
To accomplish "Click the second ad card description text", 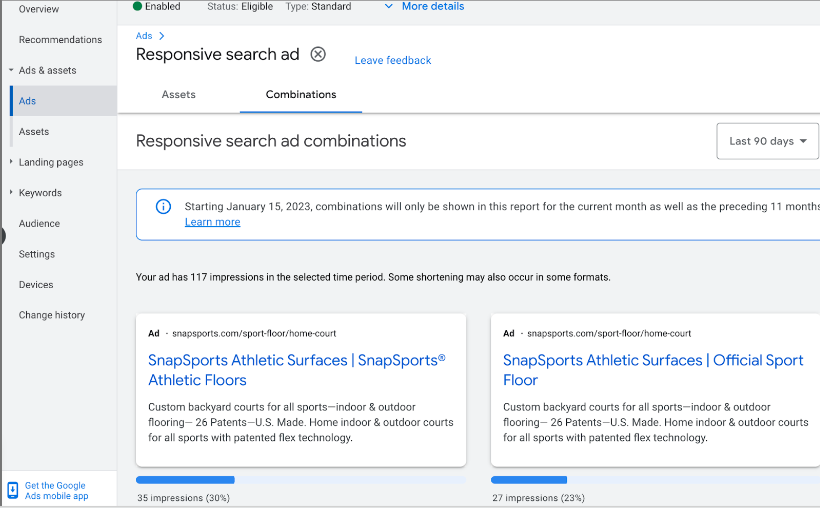I will (656, 422).
